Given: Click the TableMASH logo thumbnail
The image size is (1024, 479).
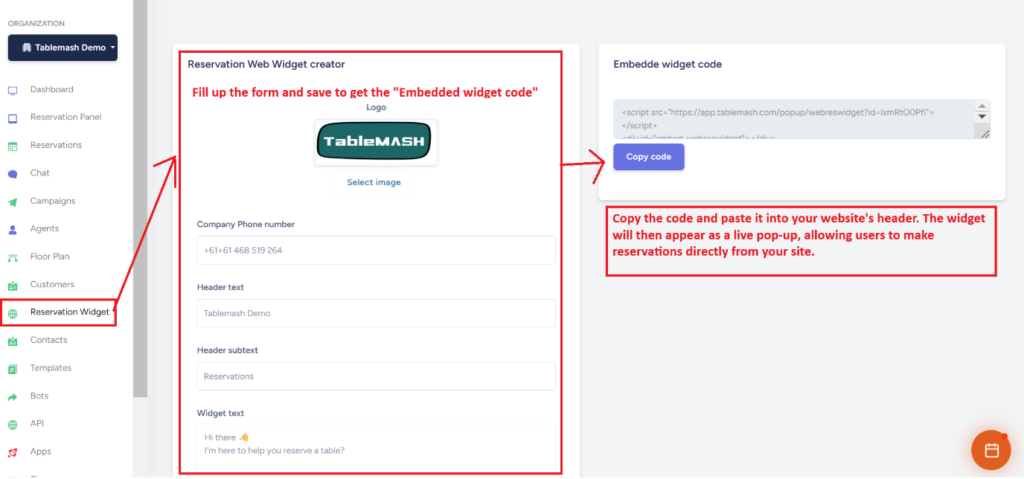Looking at the screenshot, I should (x=376, y=143).
